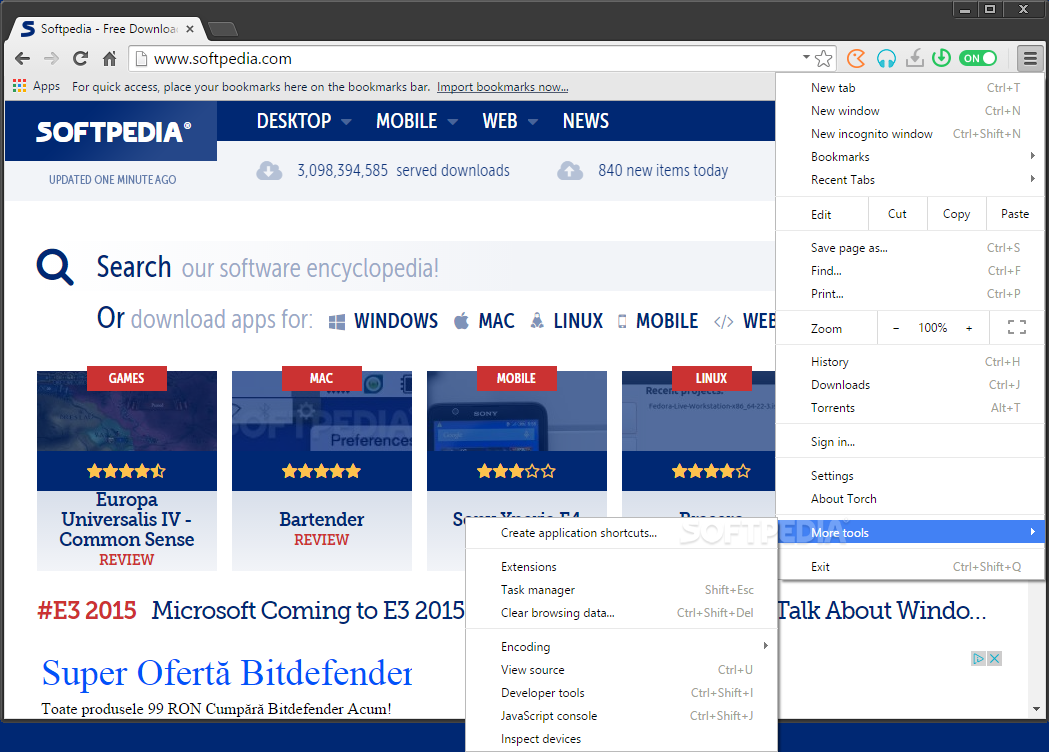The height and width of the screenshot is (752, 1049).
Task: Open the Torrents menu item
Action: 910,407
